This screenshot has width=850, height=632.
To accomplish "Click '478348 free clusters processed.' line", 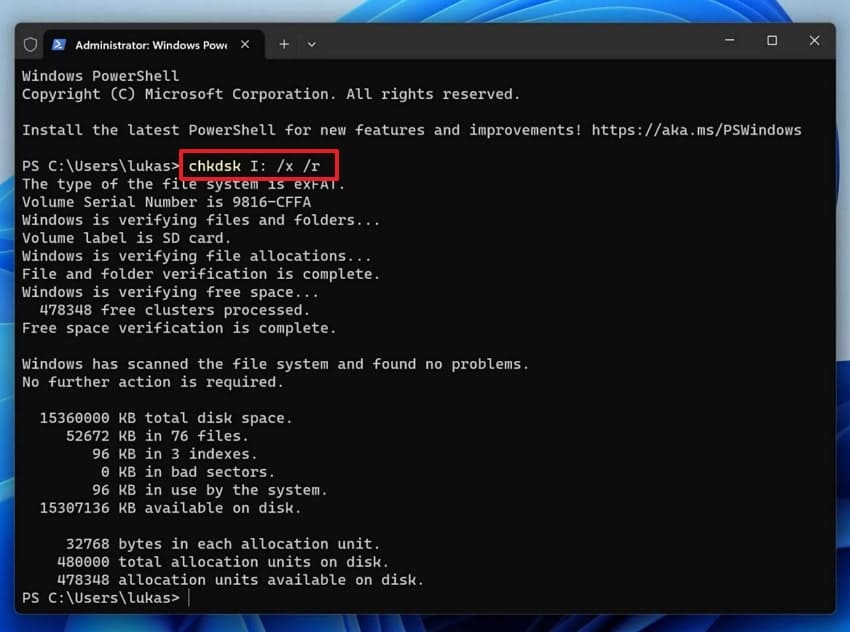I will [175, 310].
